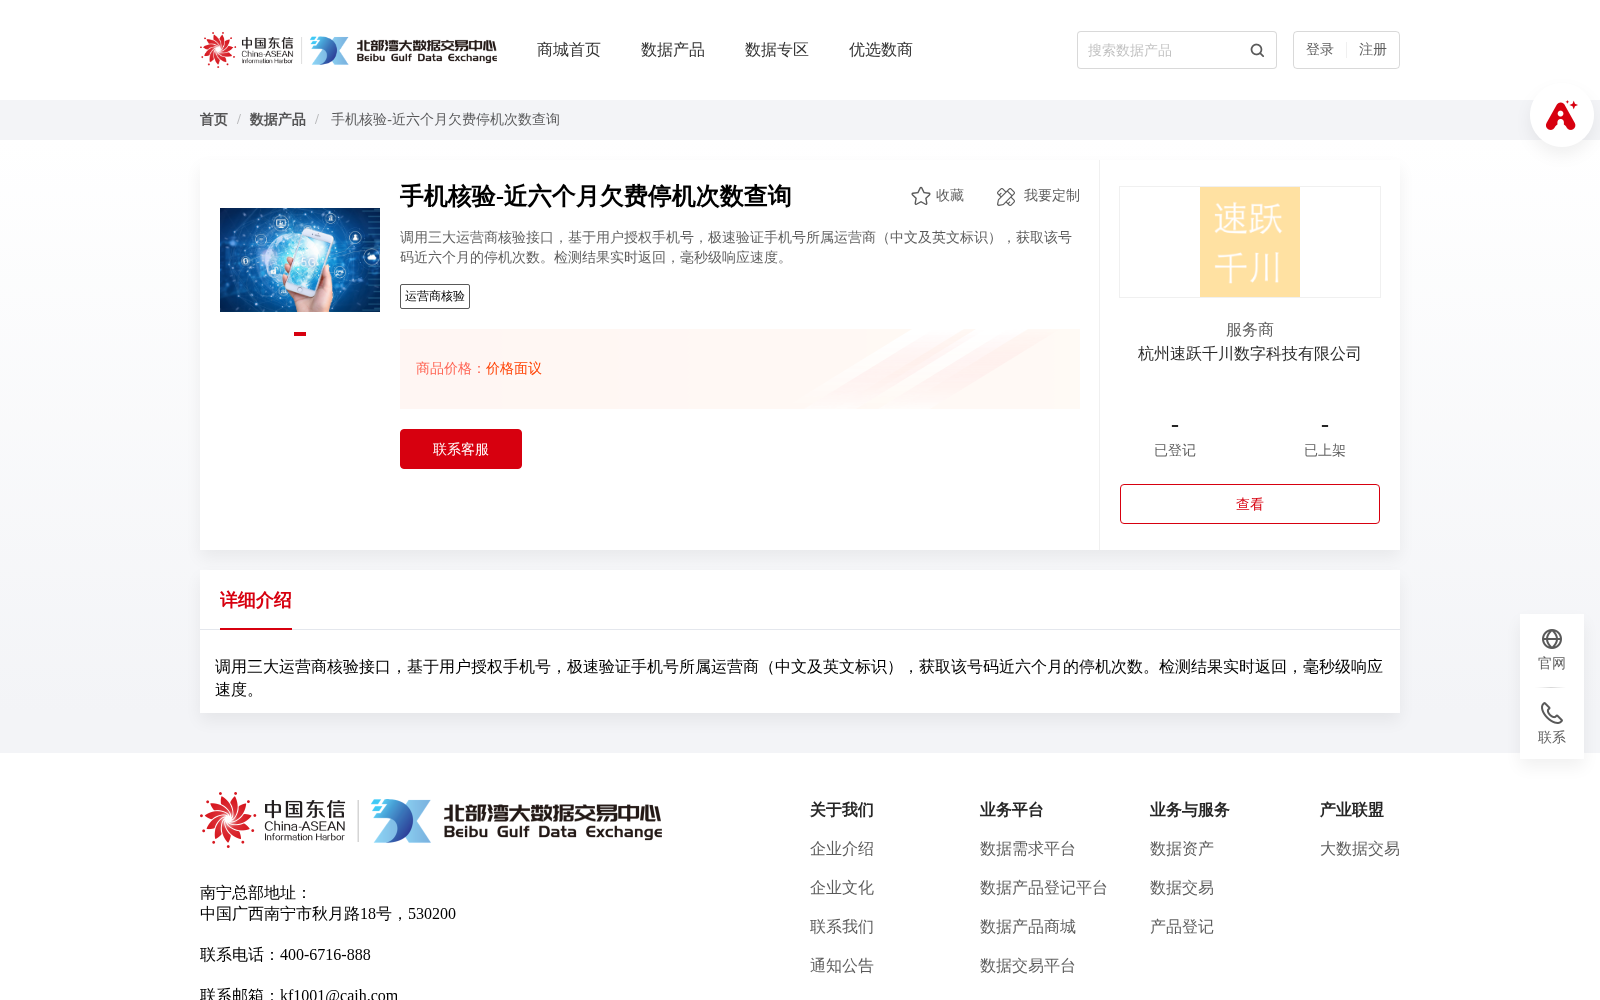Click the 登录 login link
The height and width of the screenshot is (1000, 1600).
(x=1320, y=50)
